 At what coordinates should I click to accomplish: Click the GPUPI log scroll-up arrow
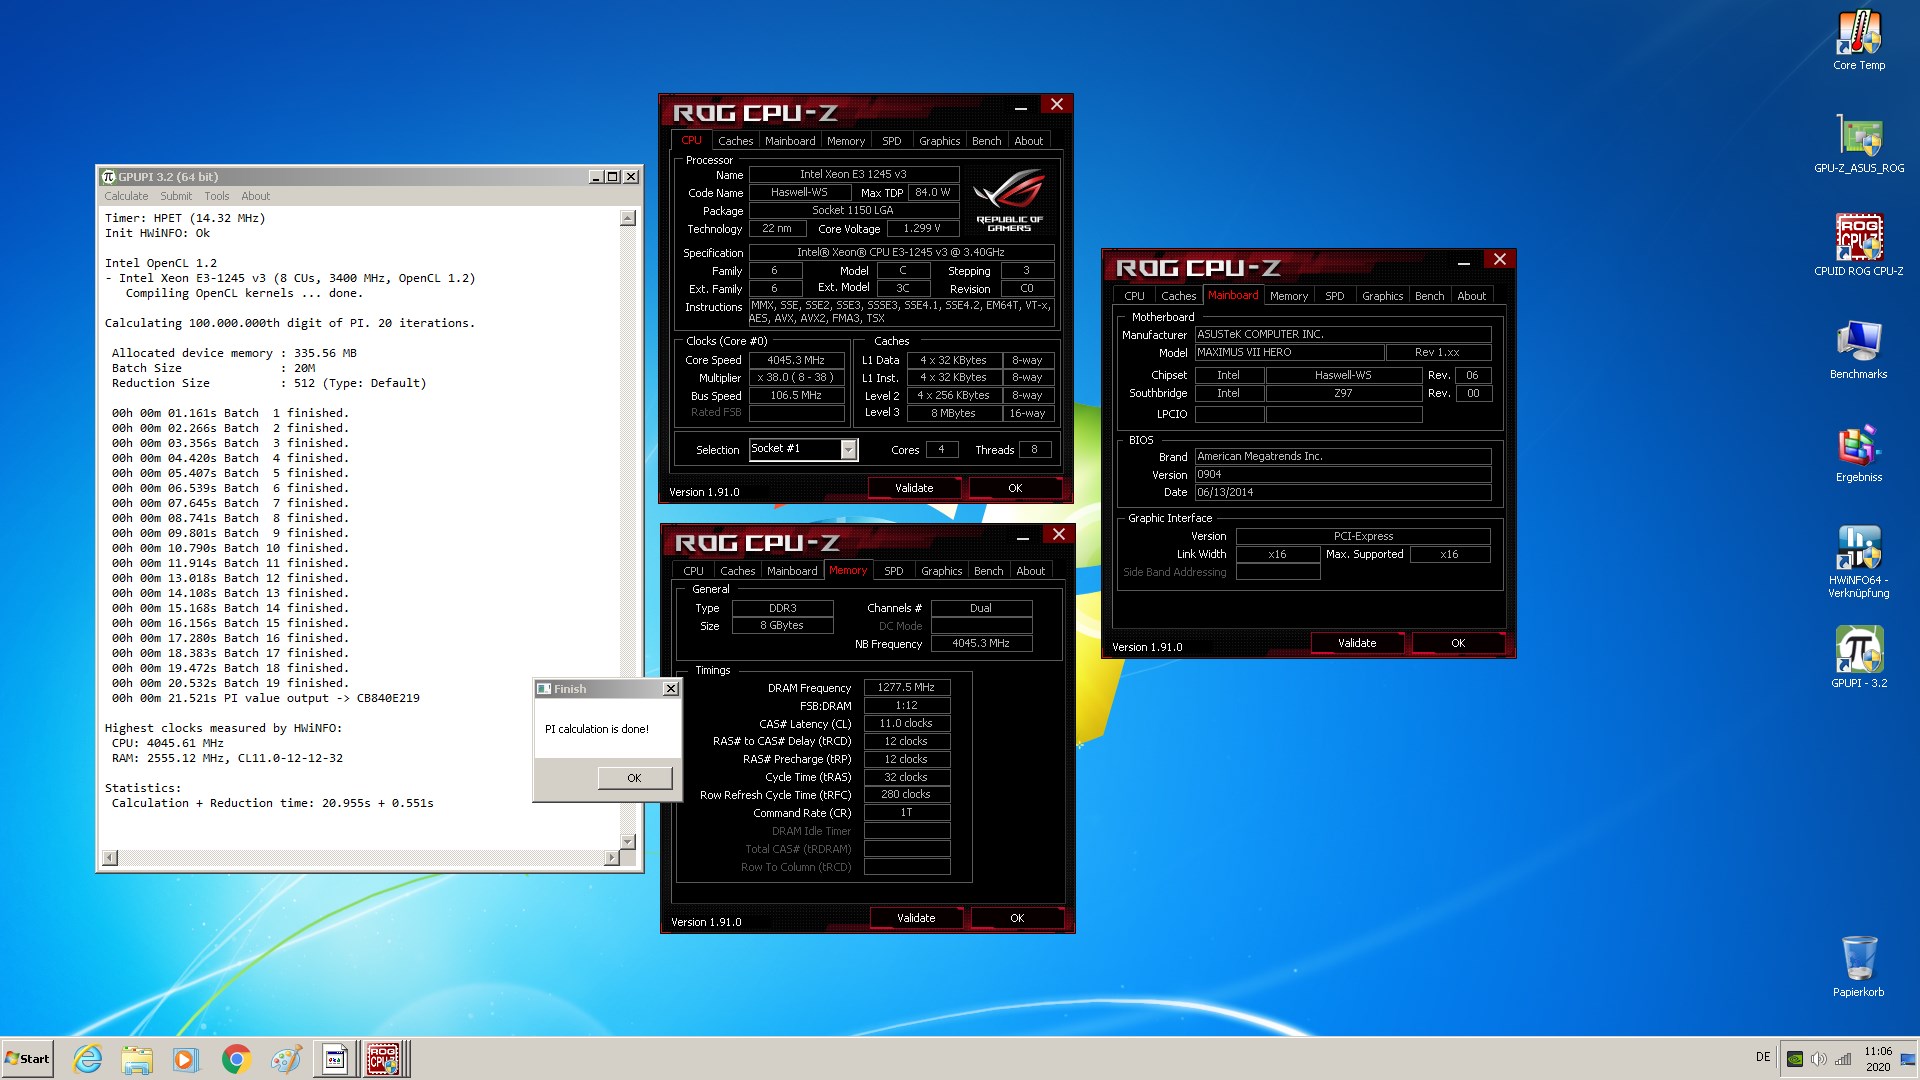coord(628,218)
